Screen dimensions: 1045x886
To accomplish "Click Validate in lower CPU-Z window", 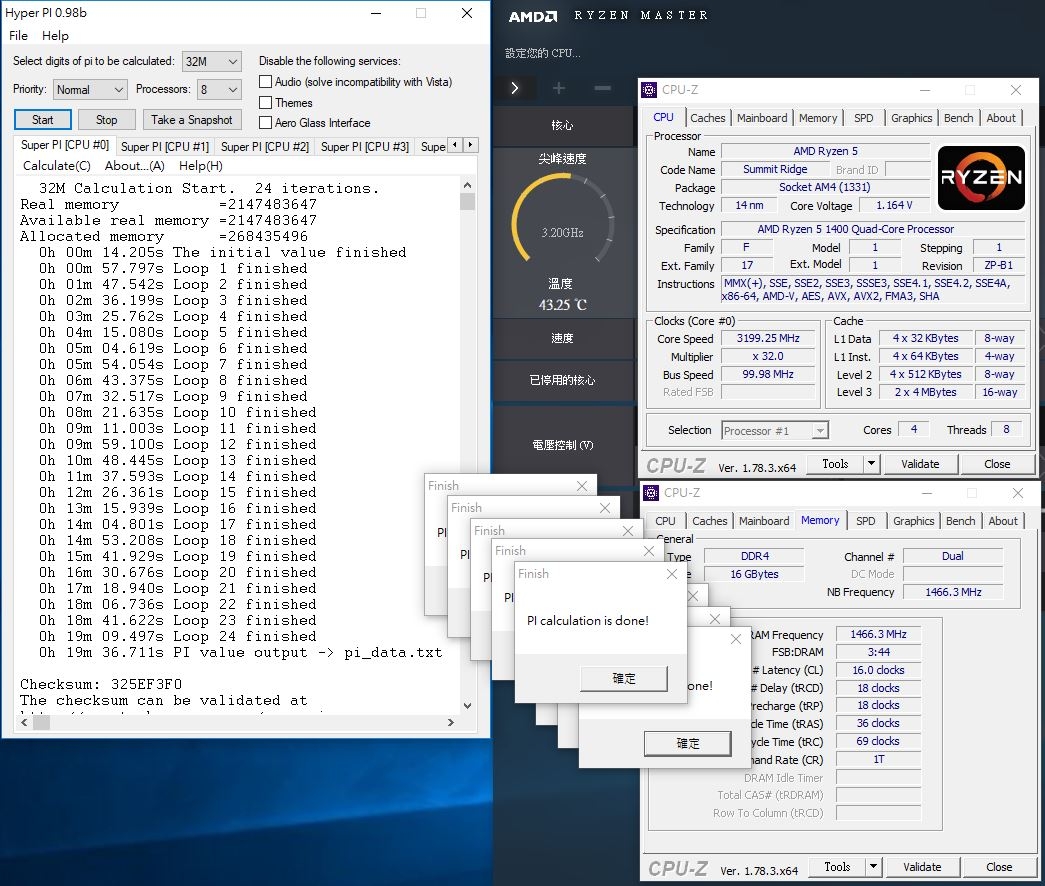I will (x=922, y=867).
